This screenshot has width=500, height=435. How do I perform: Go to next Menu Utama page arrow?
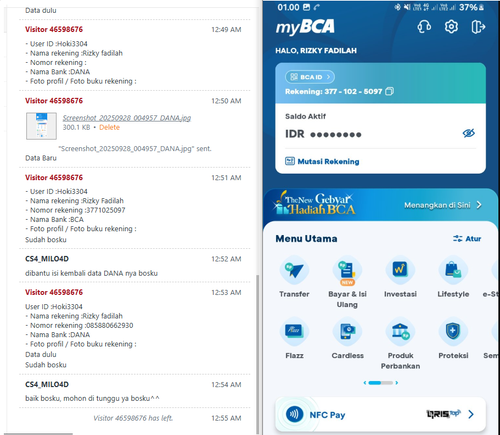[397, 383]
